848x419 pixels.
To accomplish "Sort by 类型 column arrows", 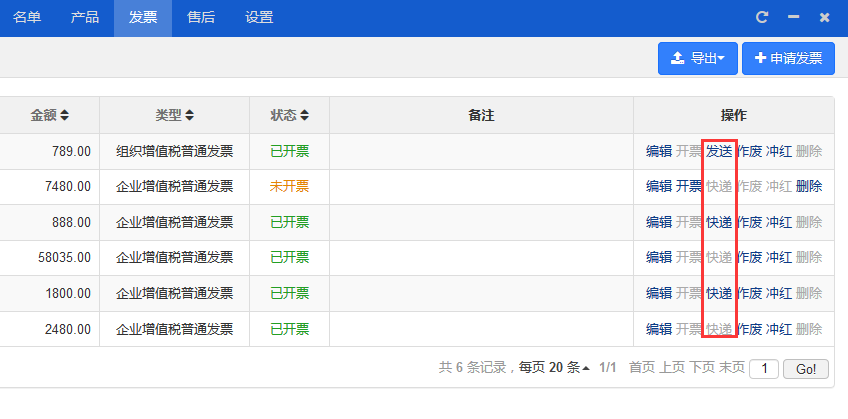I will click(189, 115).
